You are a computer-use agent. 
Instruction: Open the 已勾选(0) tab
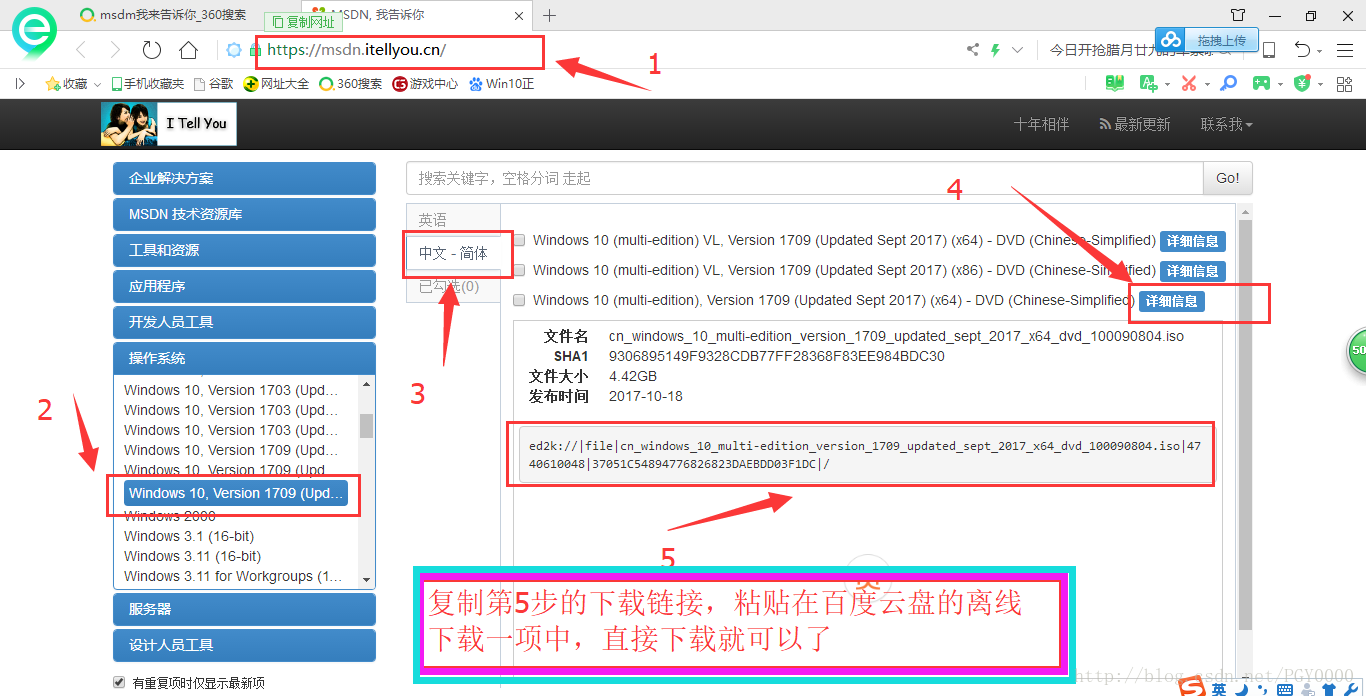[x=452, y=287]
